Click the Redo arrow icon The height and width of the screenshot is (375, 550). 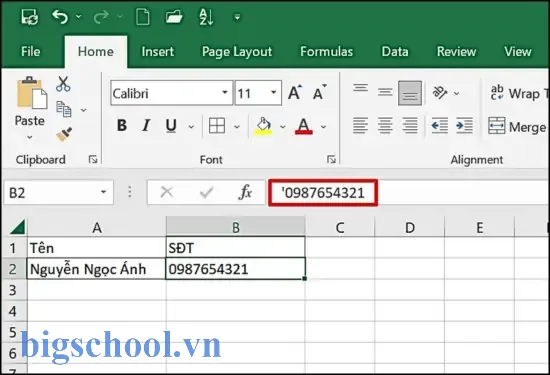tap(101, 17)
